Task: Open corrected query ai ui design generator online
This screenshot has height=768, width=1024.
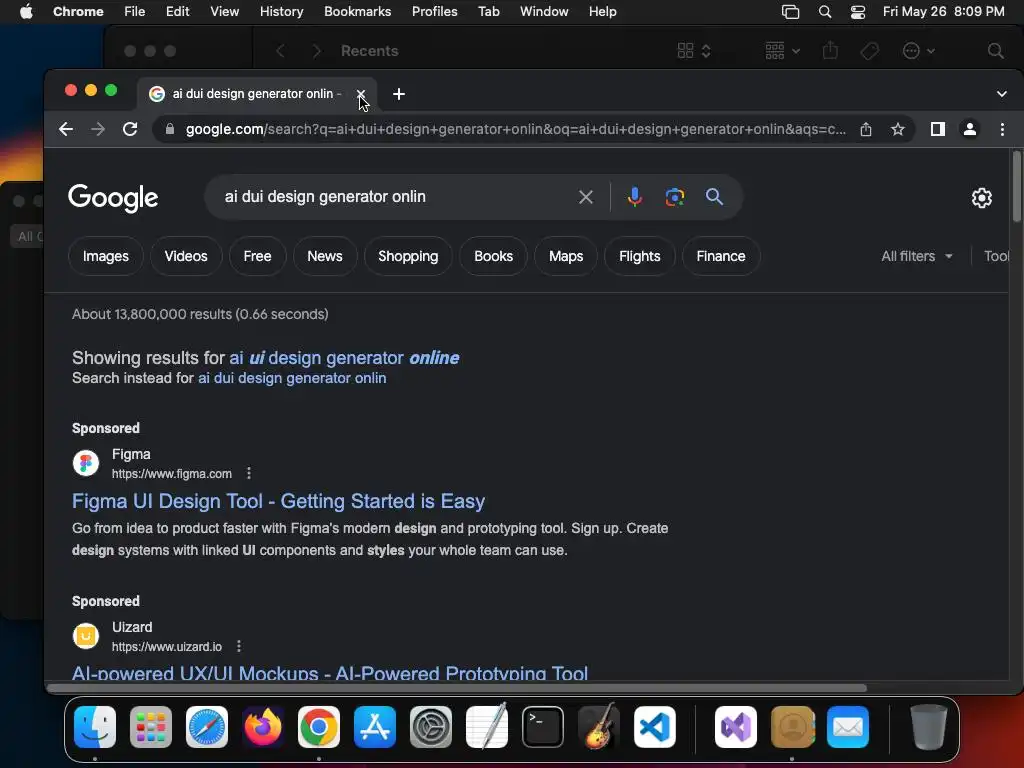Action: click(344, 358)
